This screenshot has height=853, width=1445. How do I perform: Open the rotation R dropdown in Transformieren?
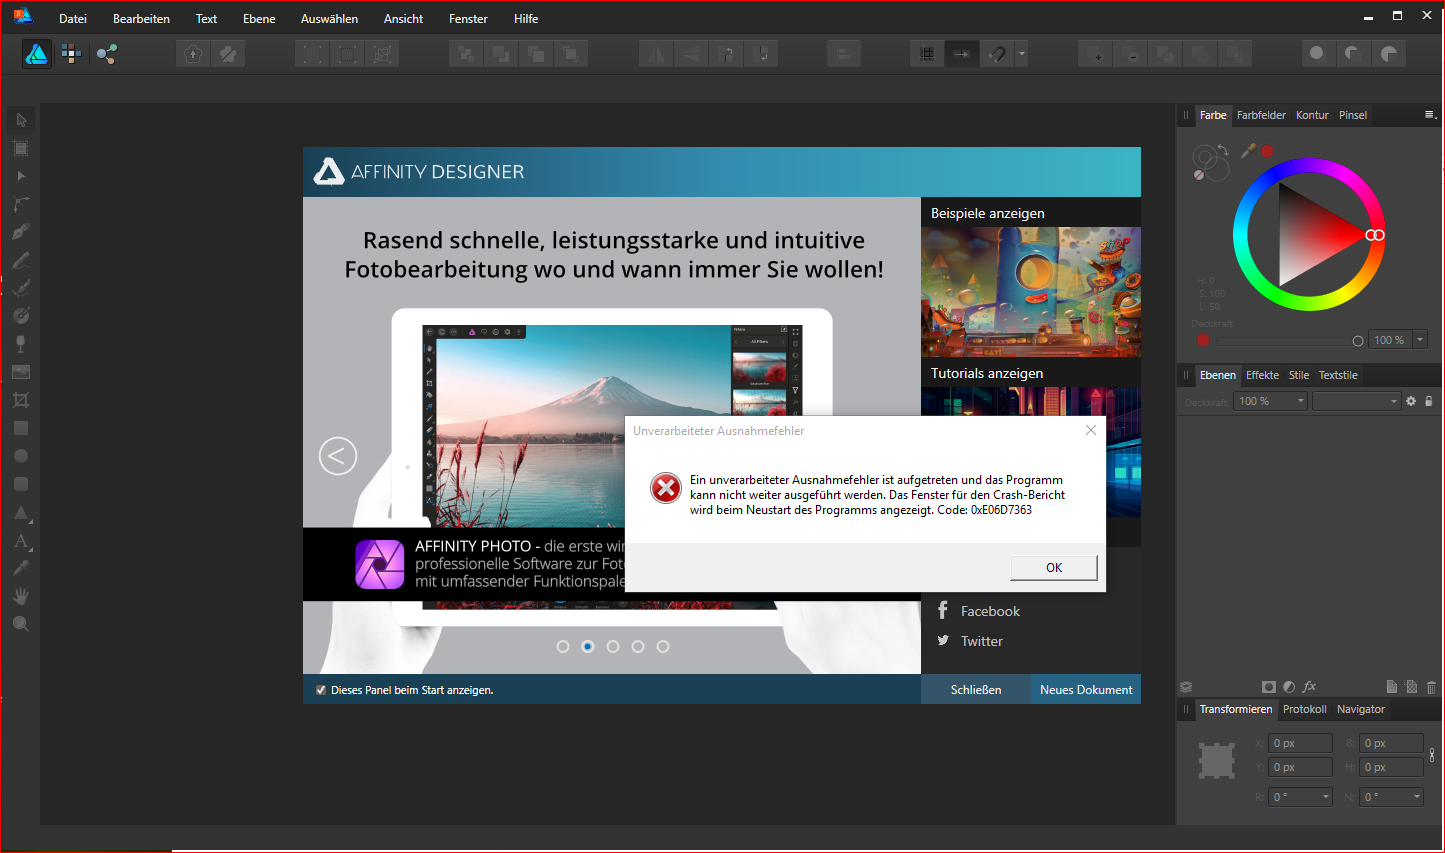[x=1326, y=797]
